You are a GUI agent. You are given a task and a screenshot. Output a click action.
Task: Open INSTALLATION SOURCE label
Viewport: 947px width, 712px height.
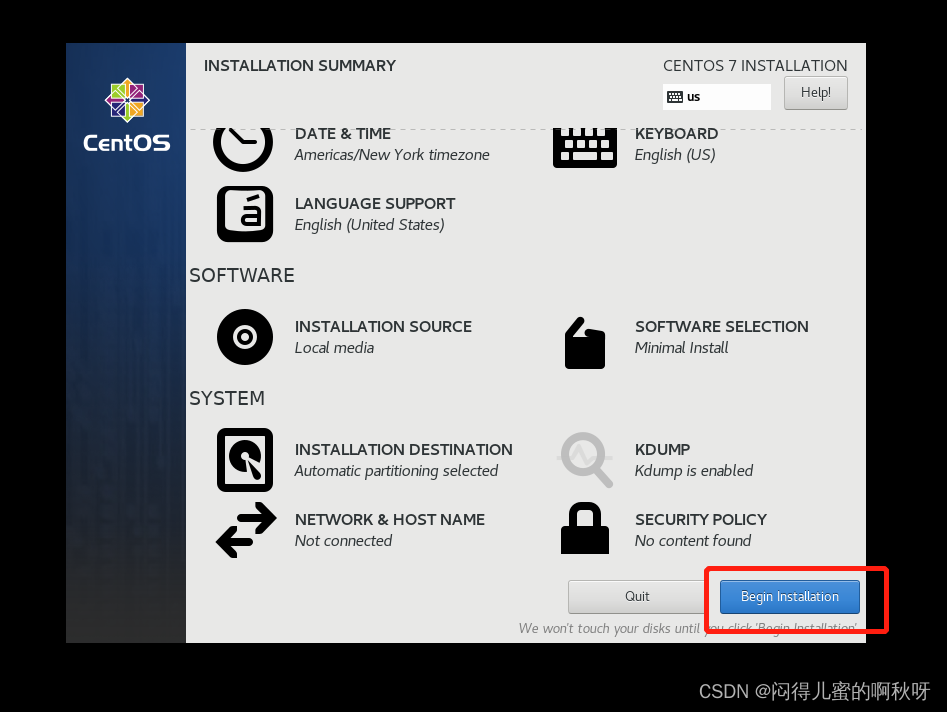coord(383,327)
